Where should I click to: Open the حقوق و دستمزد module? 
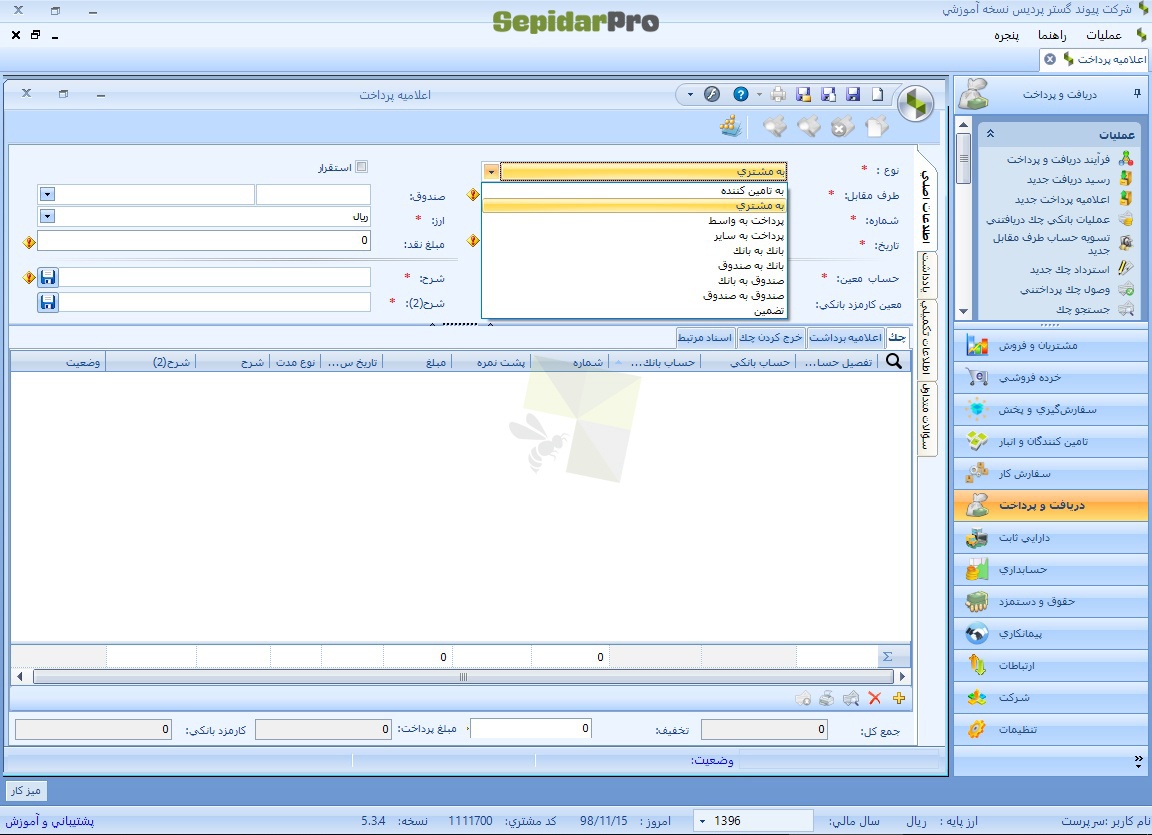click(1051, 601)
